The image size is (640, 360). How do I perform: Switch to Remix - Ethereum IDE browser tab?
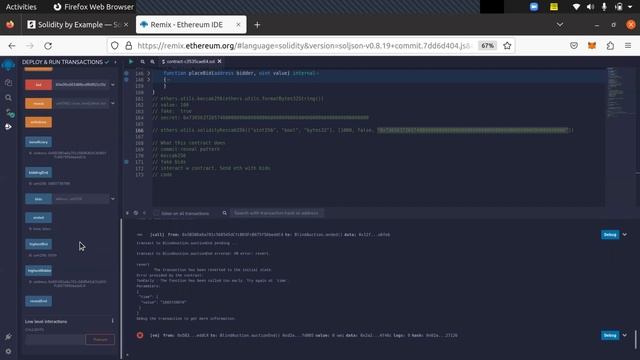191,25
